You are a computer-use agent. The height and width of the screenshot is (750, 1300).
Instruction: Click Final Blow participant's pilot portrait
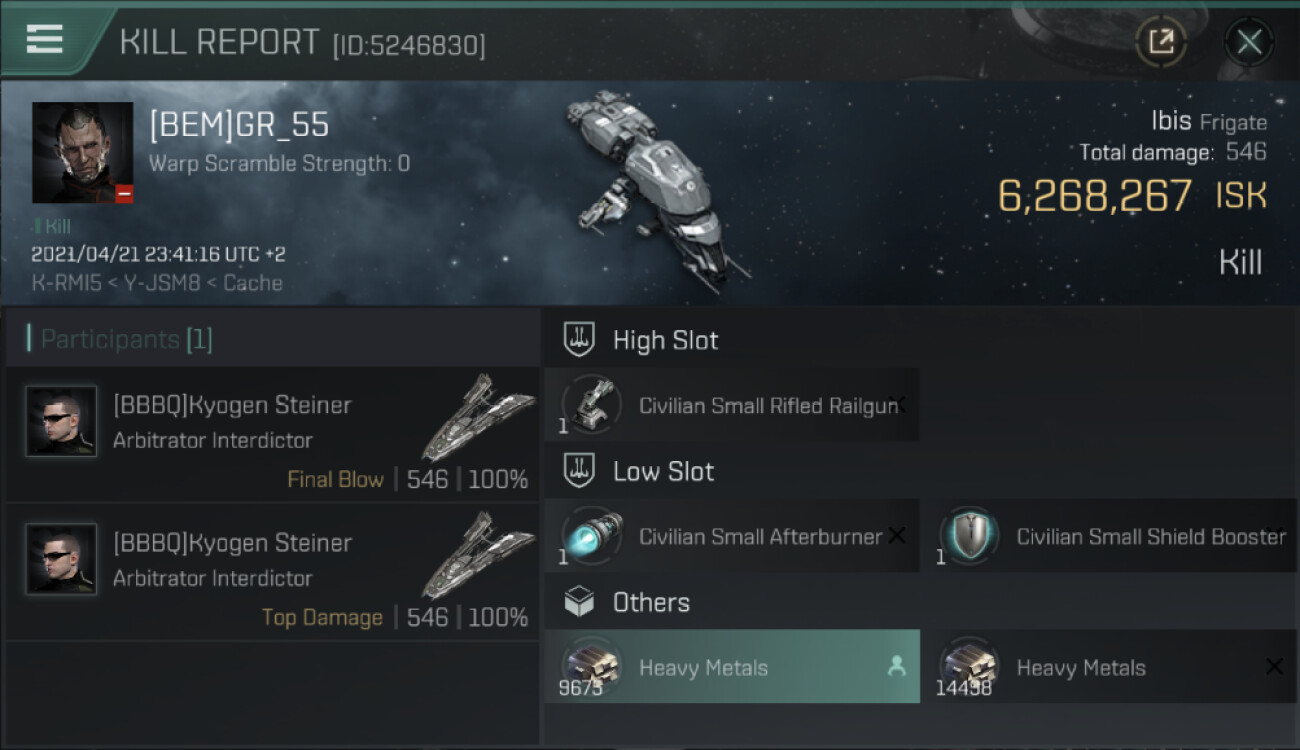(x=61, y=421)
